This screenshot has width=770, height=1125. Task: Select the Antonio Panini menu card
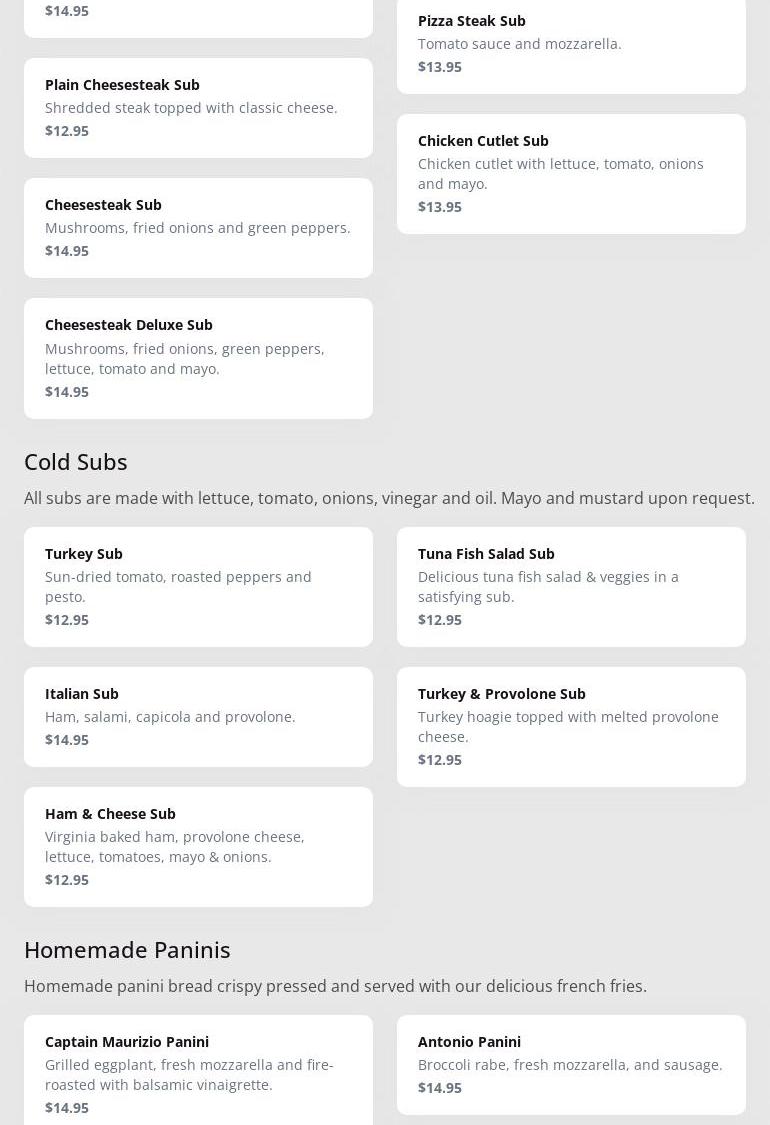pos(571,1064)
